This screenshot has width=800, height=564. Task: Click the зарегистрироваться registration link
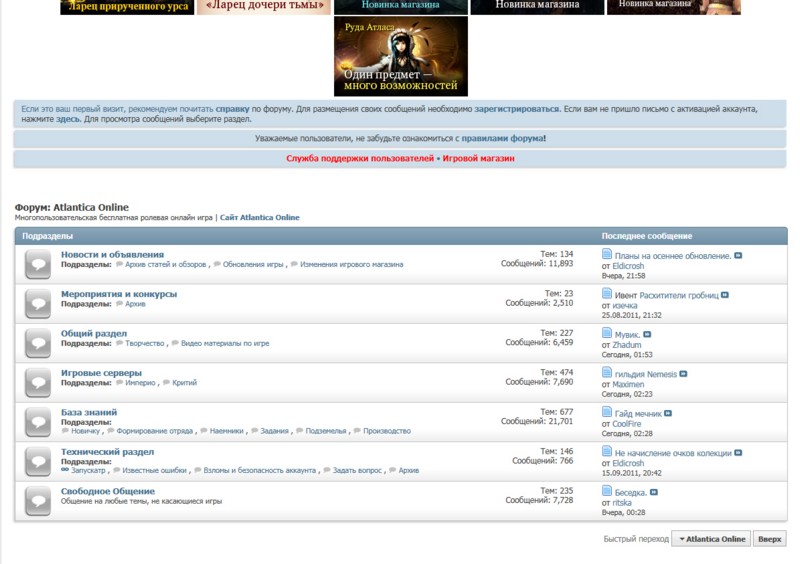pos(517,107)
